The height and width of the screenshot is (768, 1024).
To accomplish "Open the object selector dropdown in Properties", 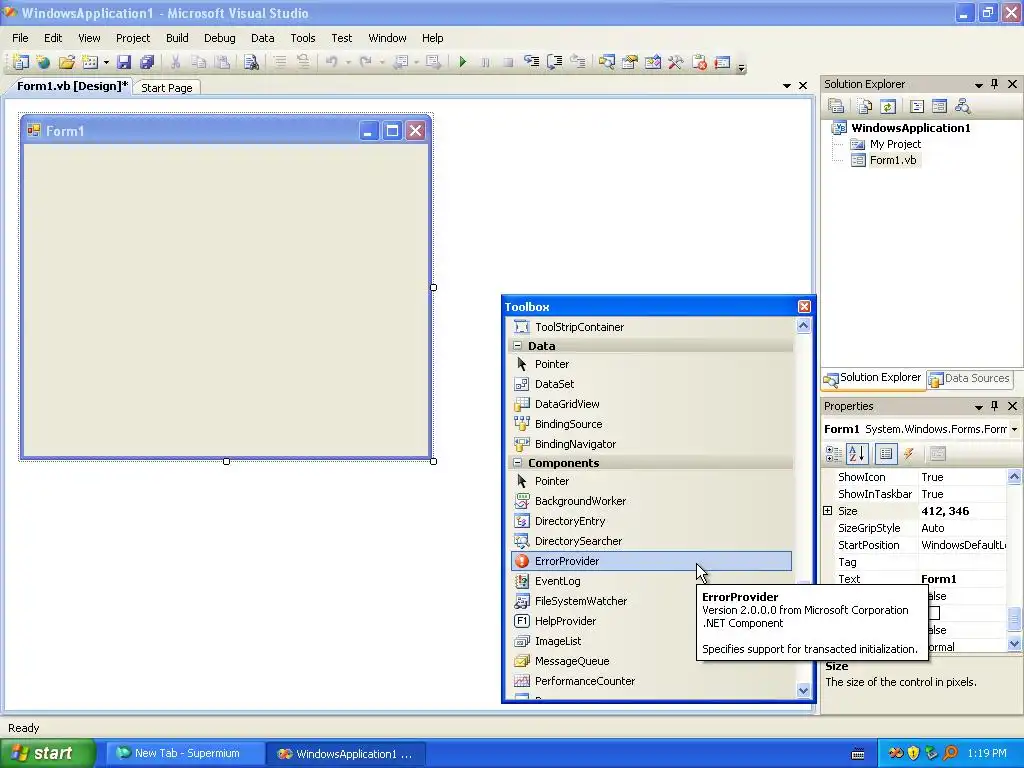I will (x=1014, y=429).
